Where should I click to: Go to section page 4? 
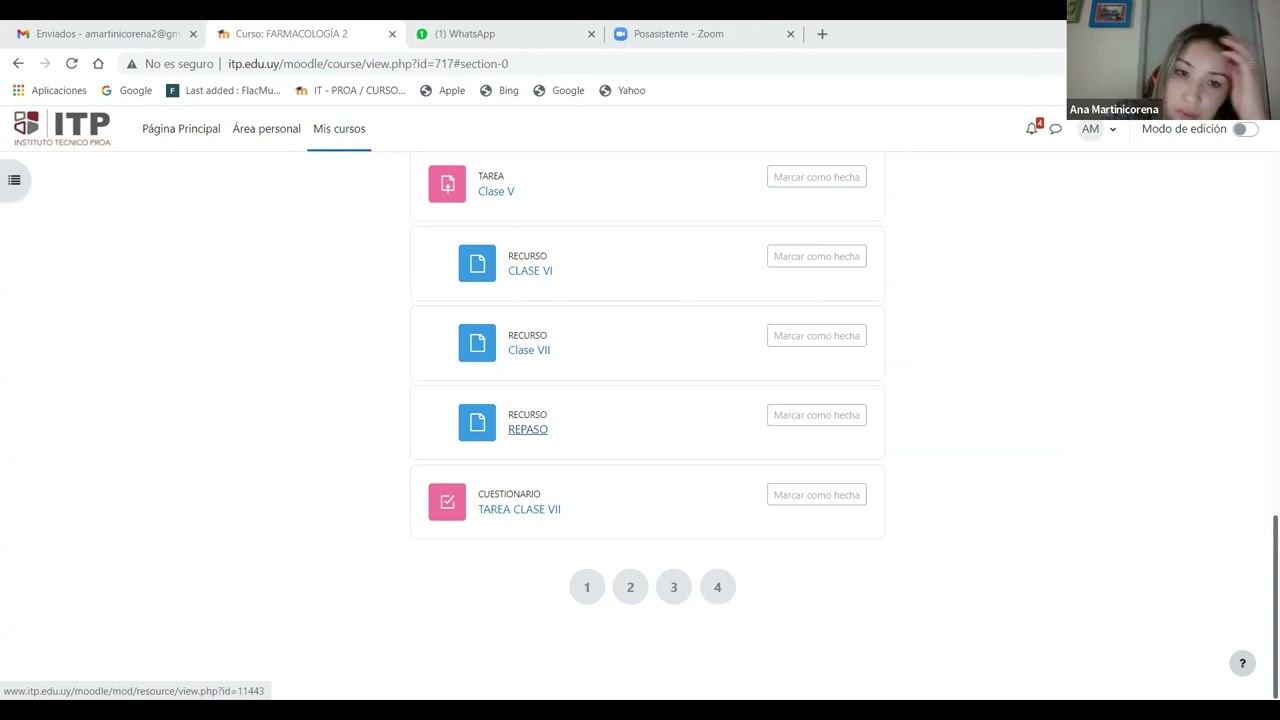[717, 587]
